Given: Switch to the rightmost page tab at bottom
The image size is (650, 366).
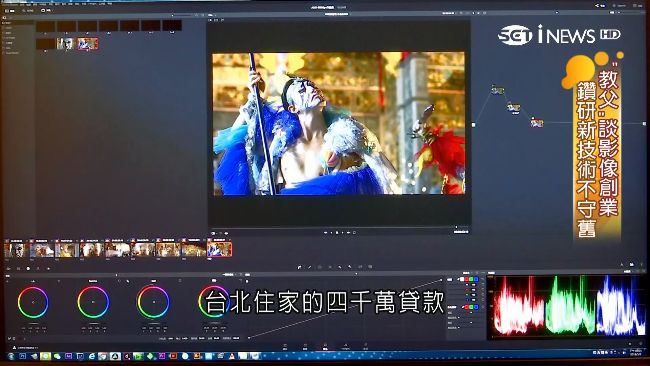Looking at the screenshot, I should pos(366,347).
